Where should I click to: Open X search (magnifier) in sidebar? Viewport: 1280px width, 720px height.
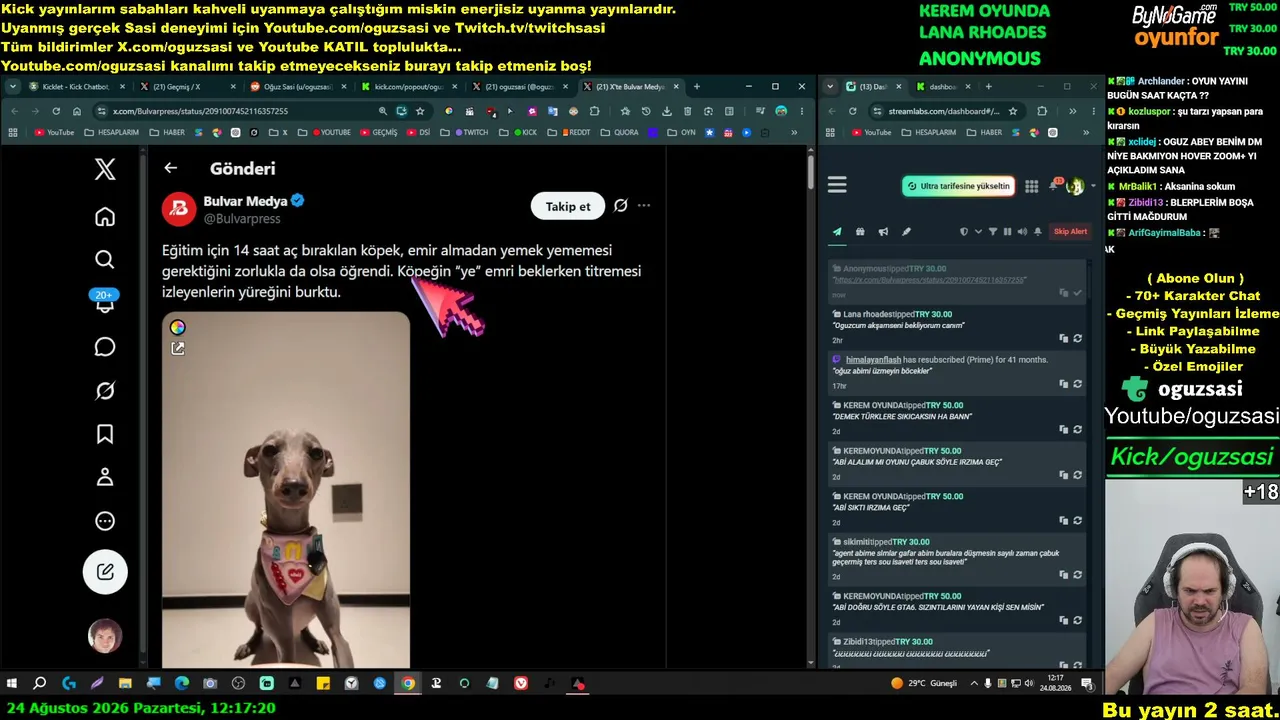pos(105,260)
